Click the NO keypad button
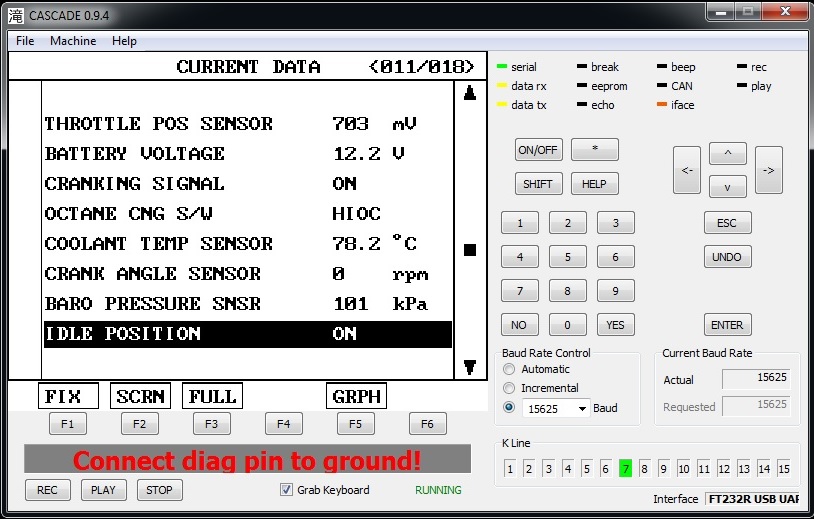Screen dimensions: 814x520 click(x=520, y=325)
